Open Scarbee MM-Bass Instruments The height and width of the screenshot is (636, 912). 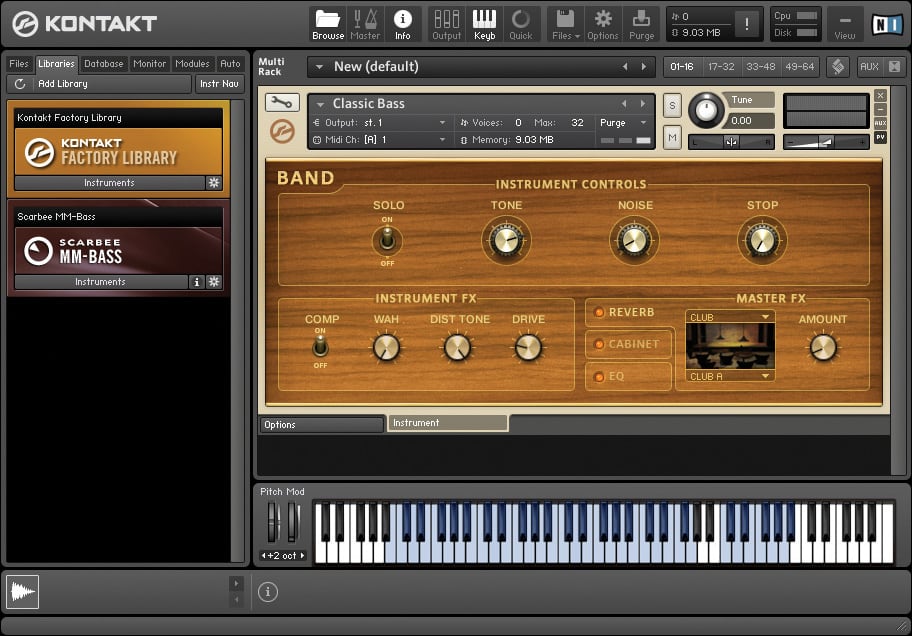[100, 282]
